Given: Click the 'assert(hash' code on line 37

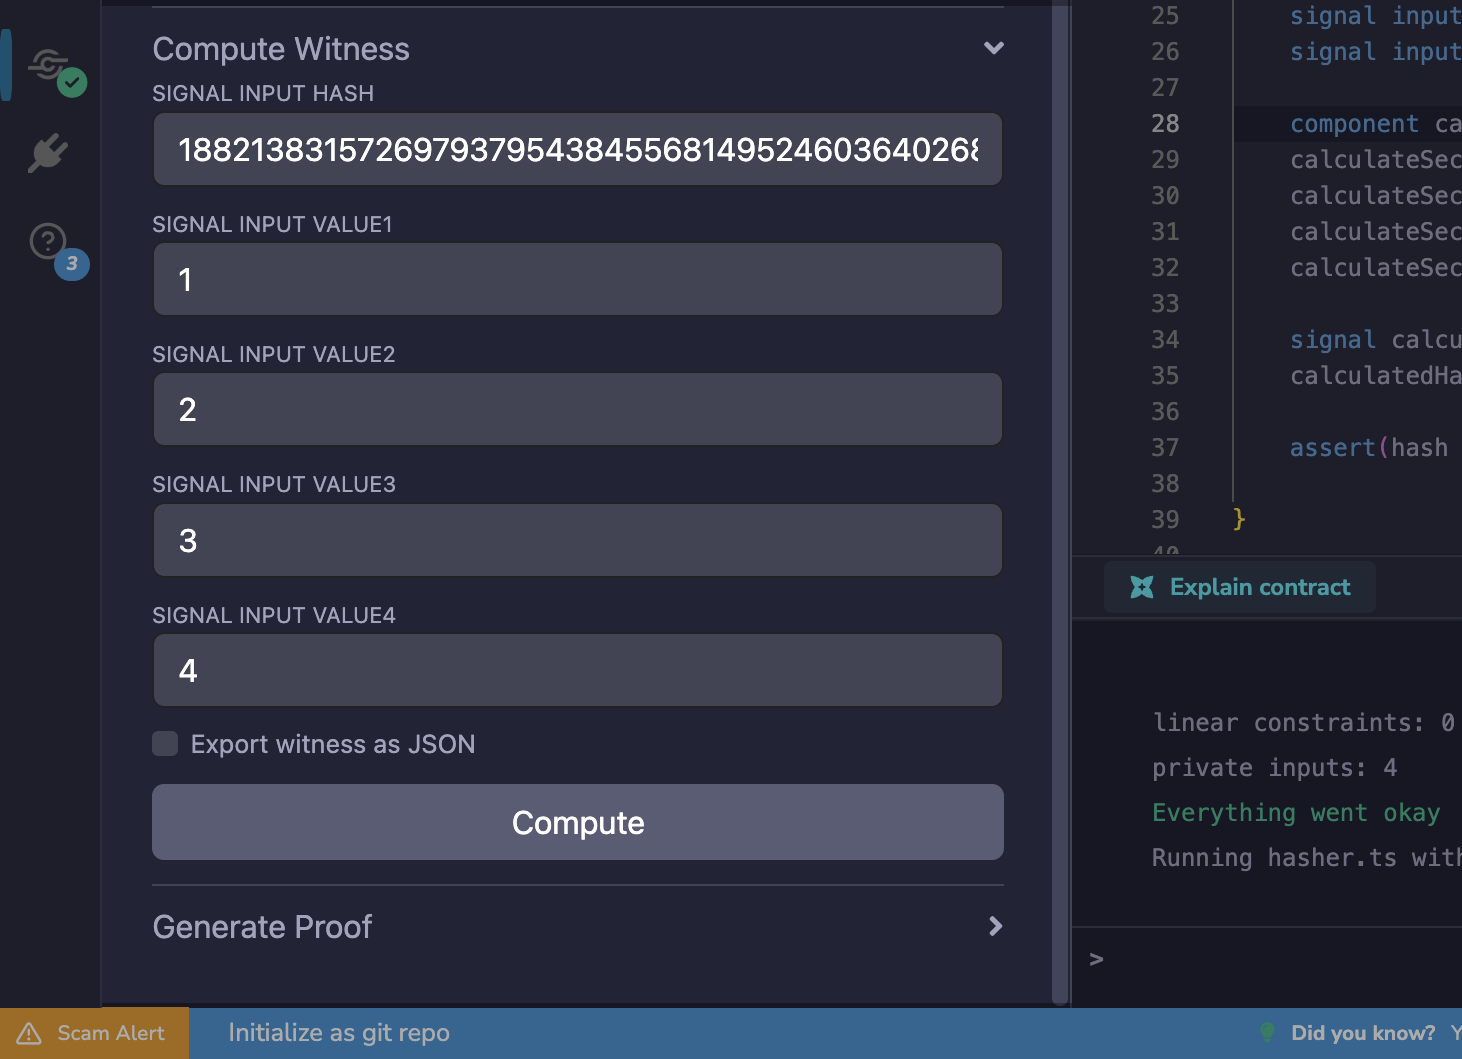Looking at the screenshot, I should (x=1369, y=447).
